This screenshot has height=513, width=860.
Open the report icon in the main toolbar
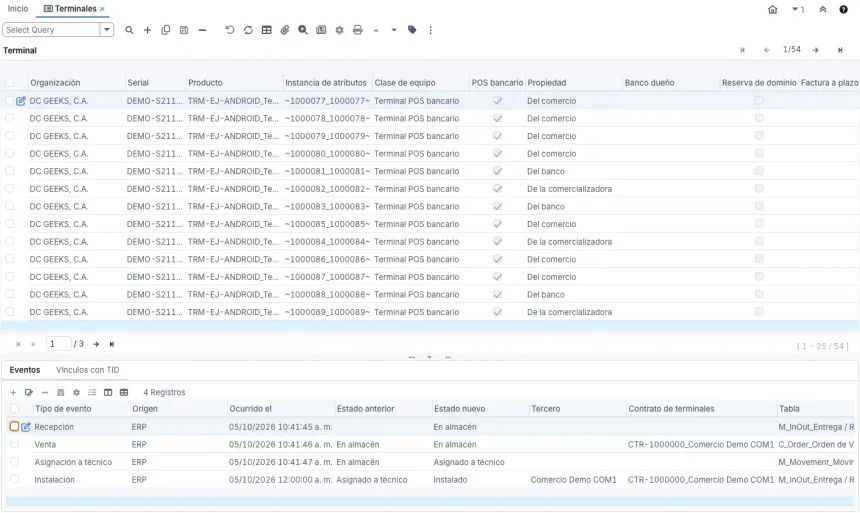click(321, 30)
